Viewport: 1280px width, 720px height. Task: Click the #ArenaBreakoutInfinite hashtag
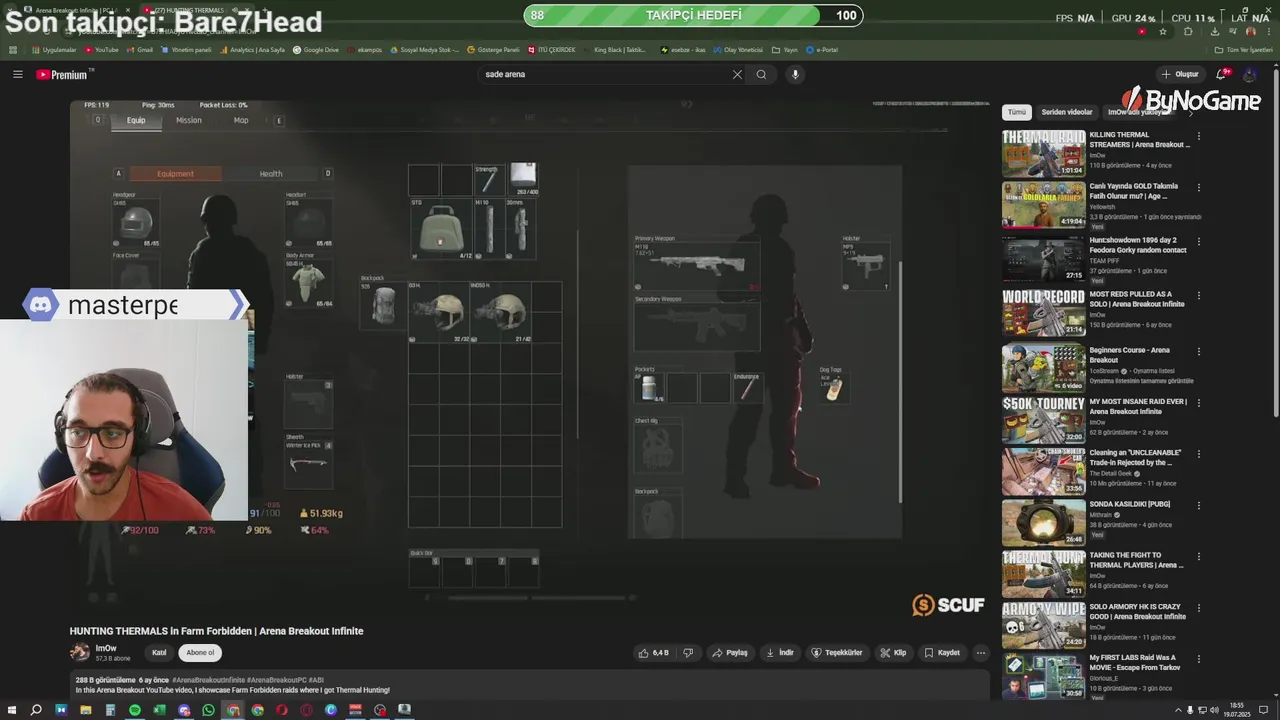click(209, 680)
